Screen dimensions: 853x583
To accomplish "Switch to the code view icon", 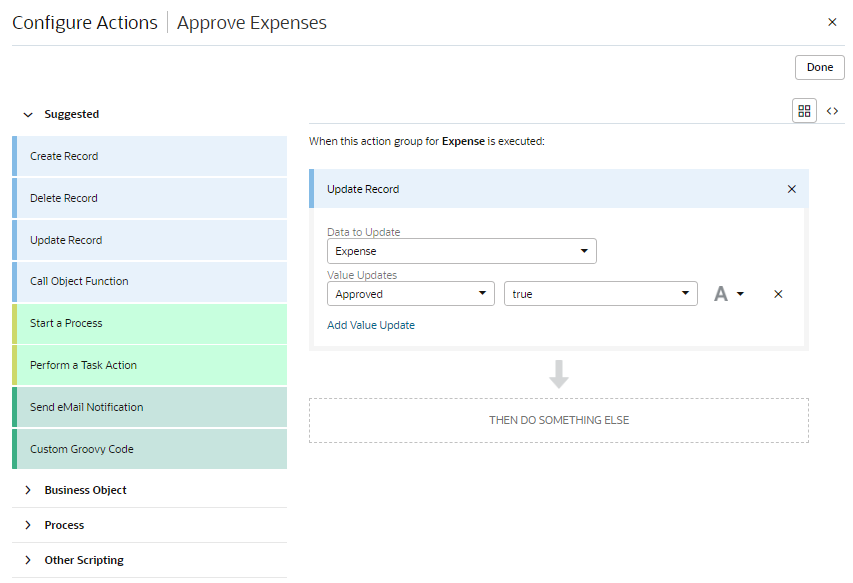I will pyautogui.click(x=832, y=111).
